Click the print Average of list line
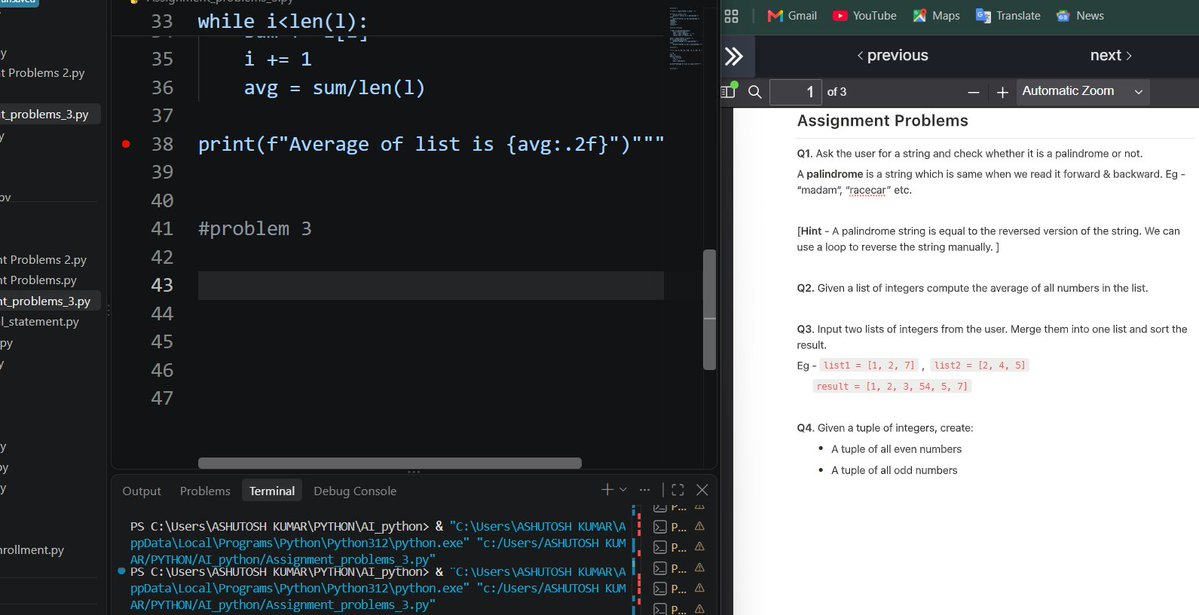The width and height of the screenshot is (1199, 615). 431,144
